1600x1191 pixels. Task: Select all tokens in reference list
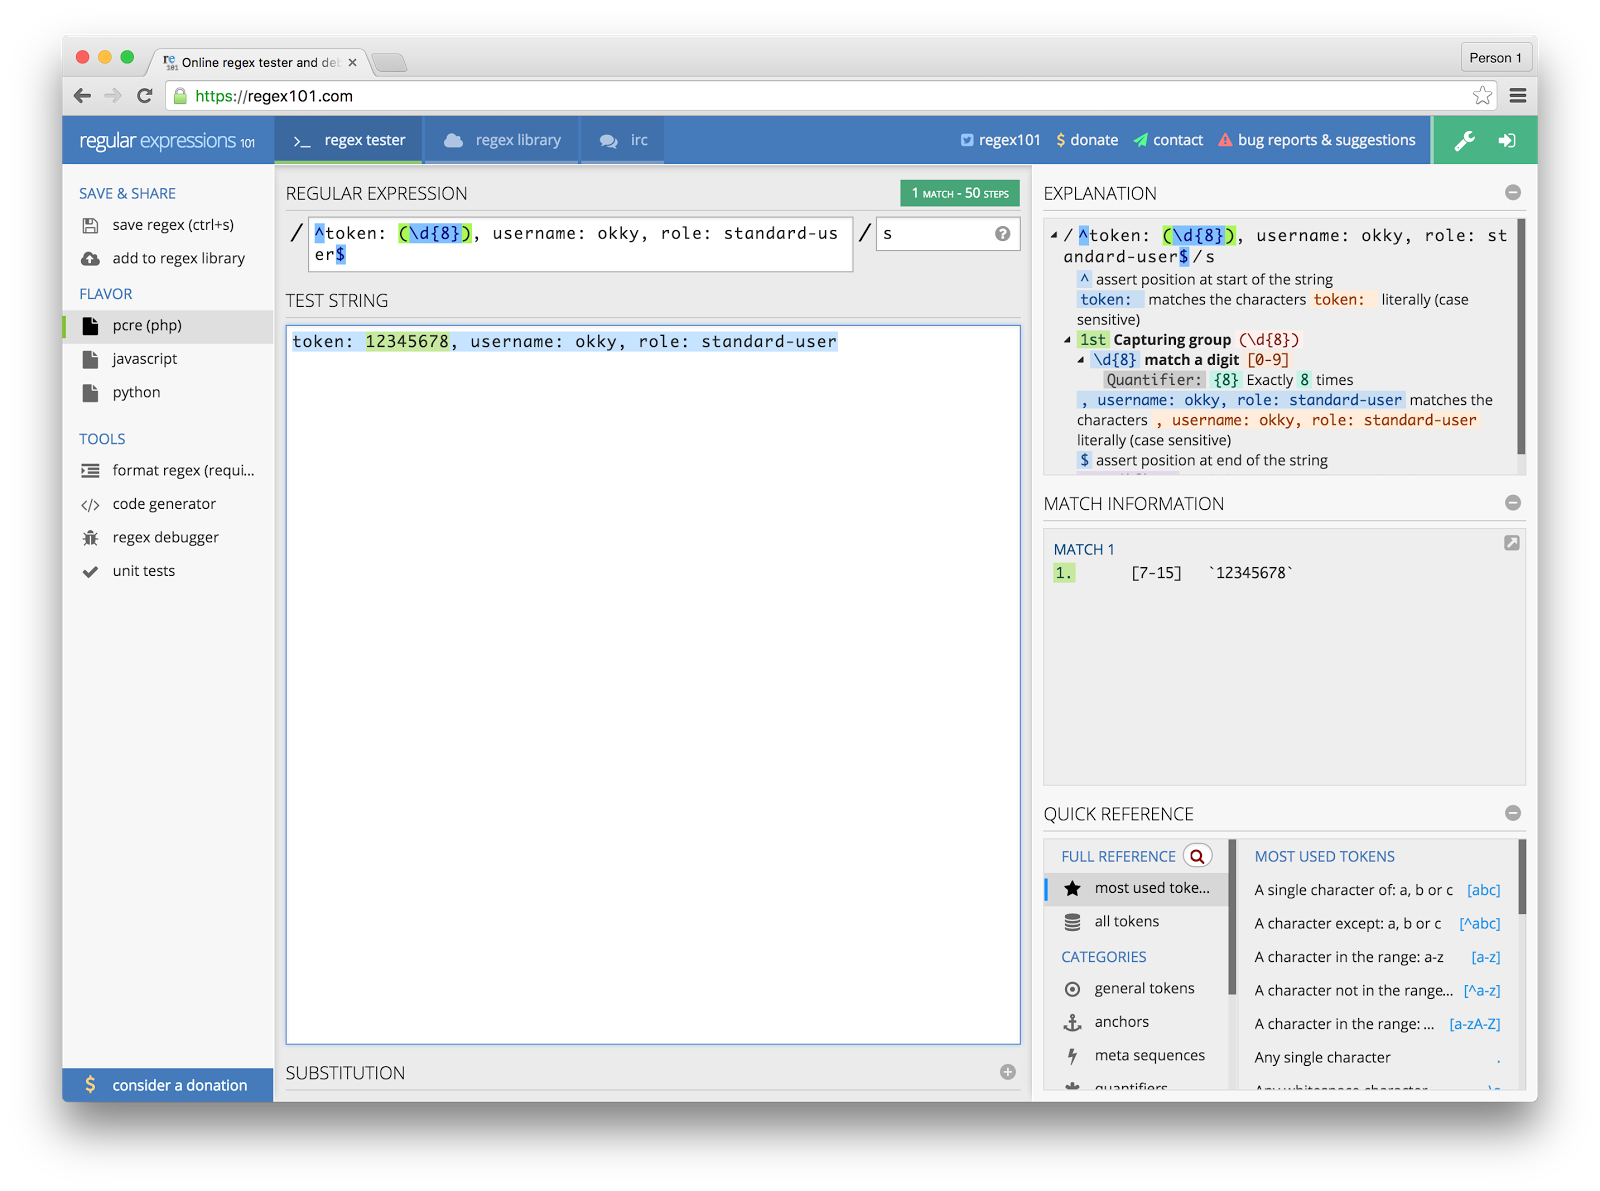(x=1136, y=922)
